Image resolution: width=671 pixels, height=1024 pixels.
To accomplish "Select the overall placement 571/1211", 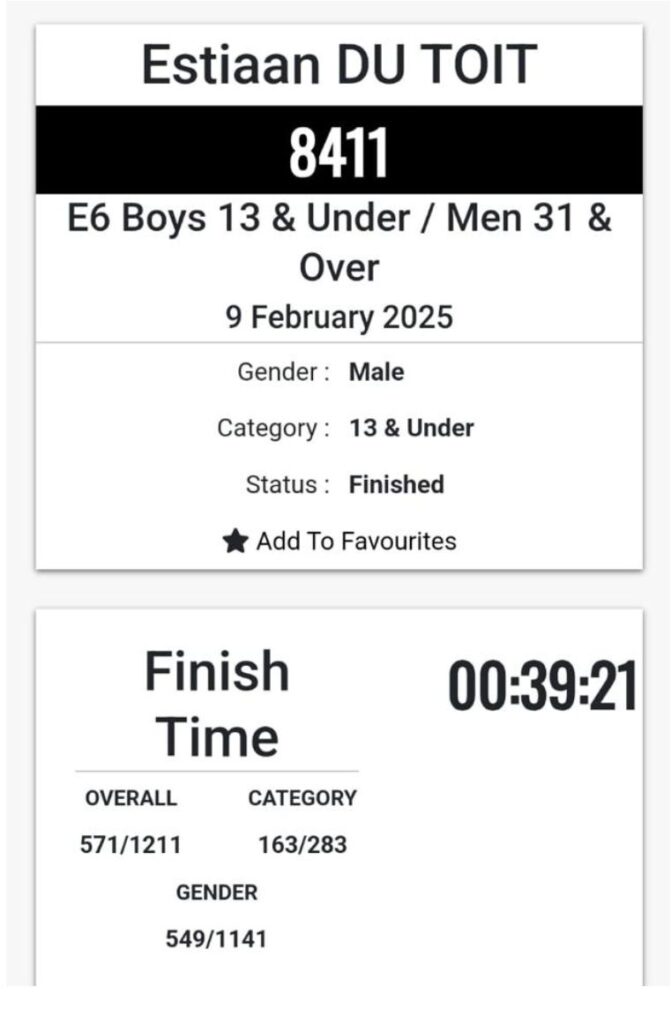I will pos(131,844).
